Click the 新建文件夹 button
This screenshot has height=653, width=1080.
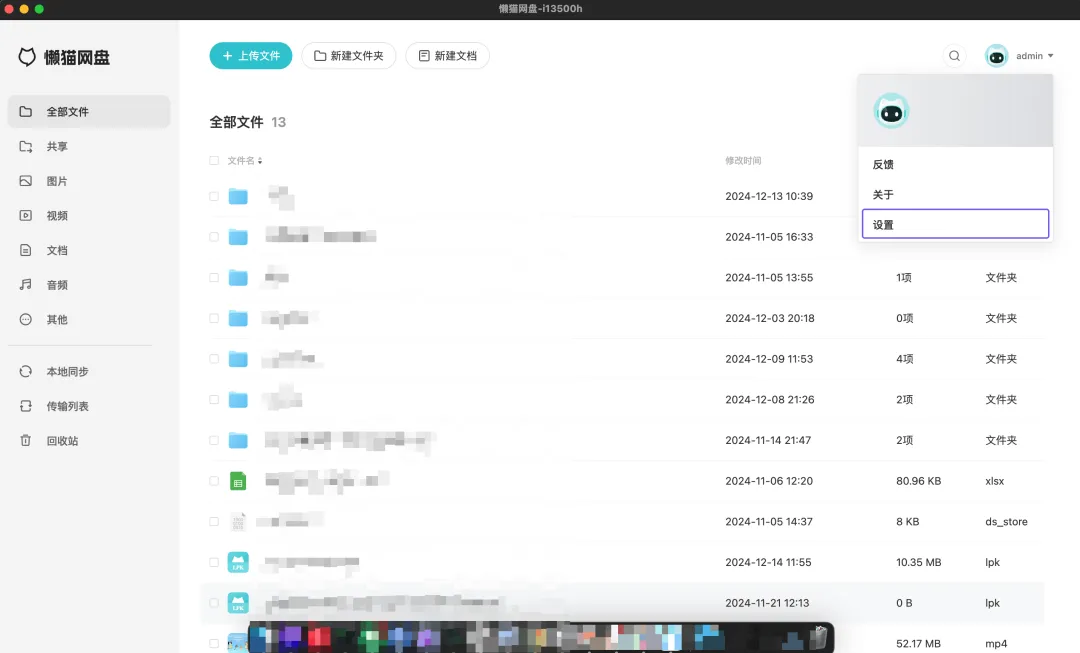(x=349, y=56)
